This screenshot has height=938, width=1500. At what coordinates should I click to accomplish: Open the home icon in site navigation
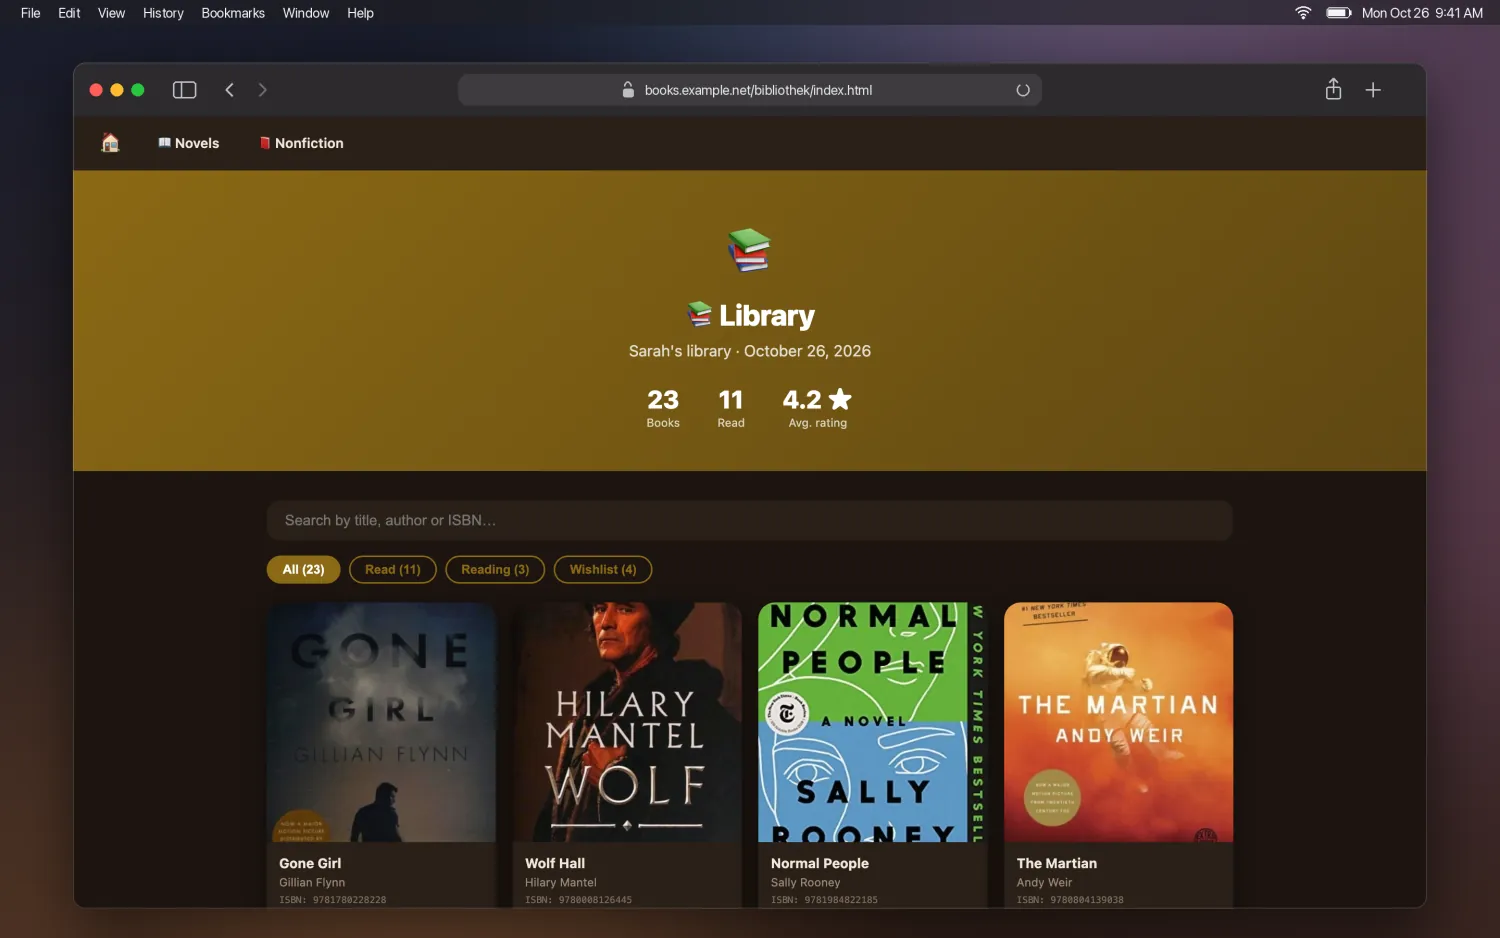point(110,143)
